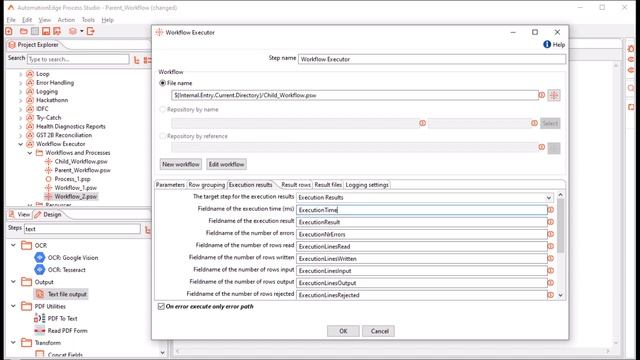Click the variable icon beside the ExecutionLinesRead field
Image resolution: width=640 pixels, height=360 pixels.
click(x=551, y=246)
